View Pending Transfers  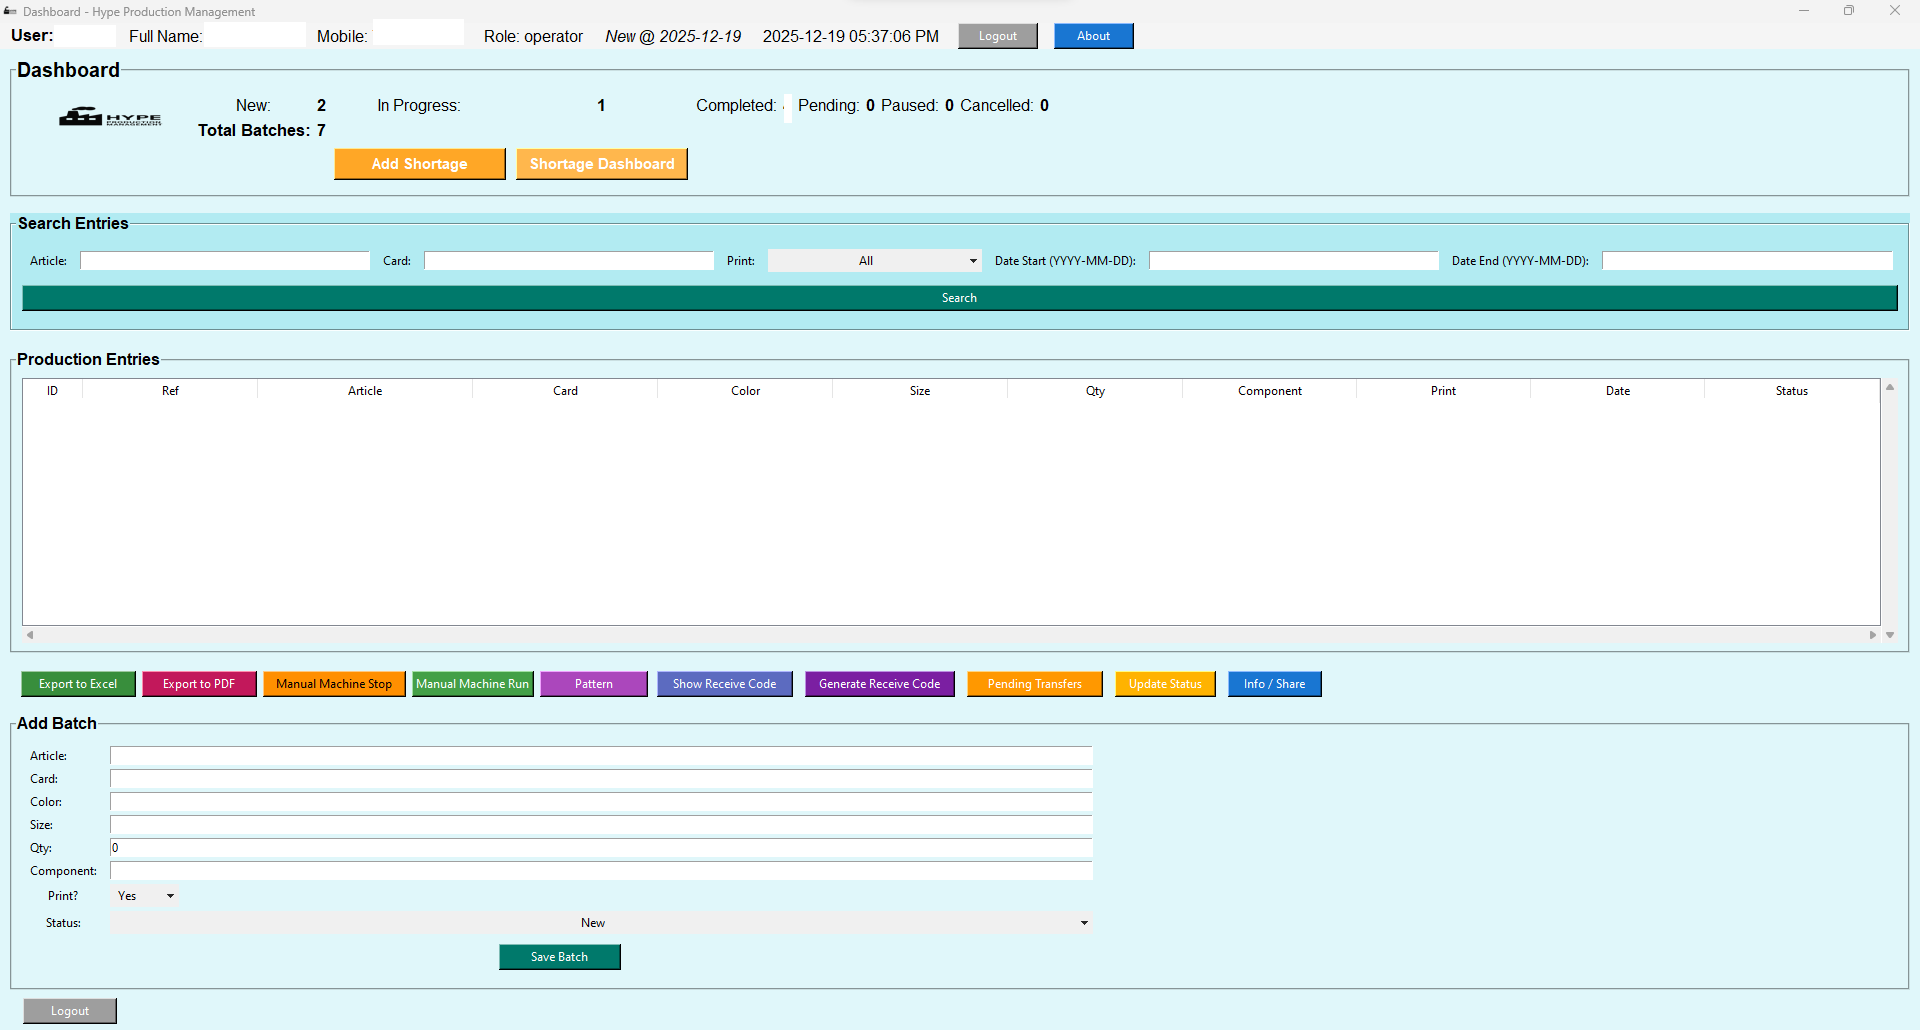1034,684
